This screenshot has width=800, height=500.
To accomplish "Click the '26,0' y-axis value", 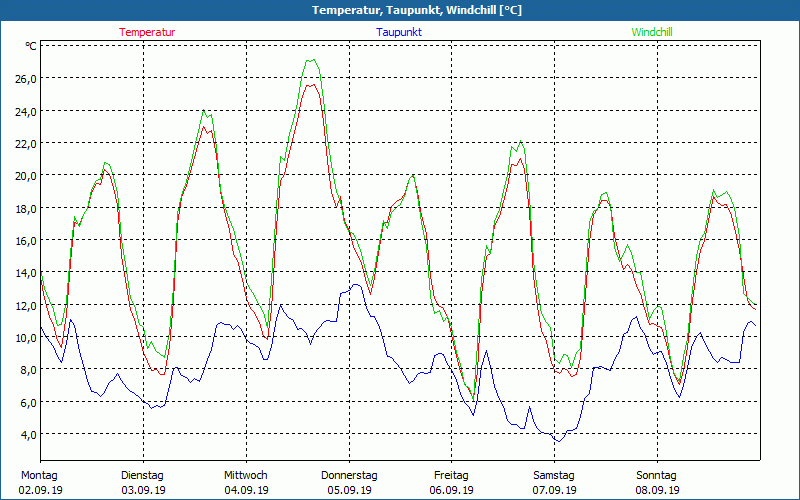I will pyautogui.click(x=26, y=79).
